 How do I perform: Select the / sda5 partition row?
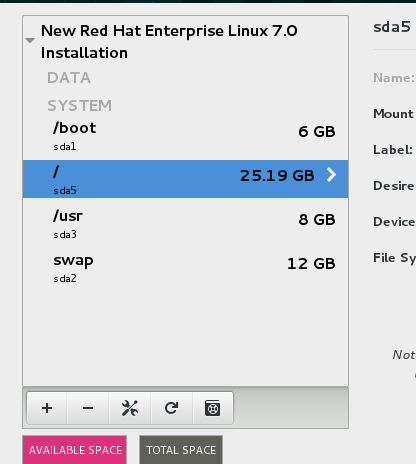pos(185,179)
